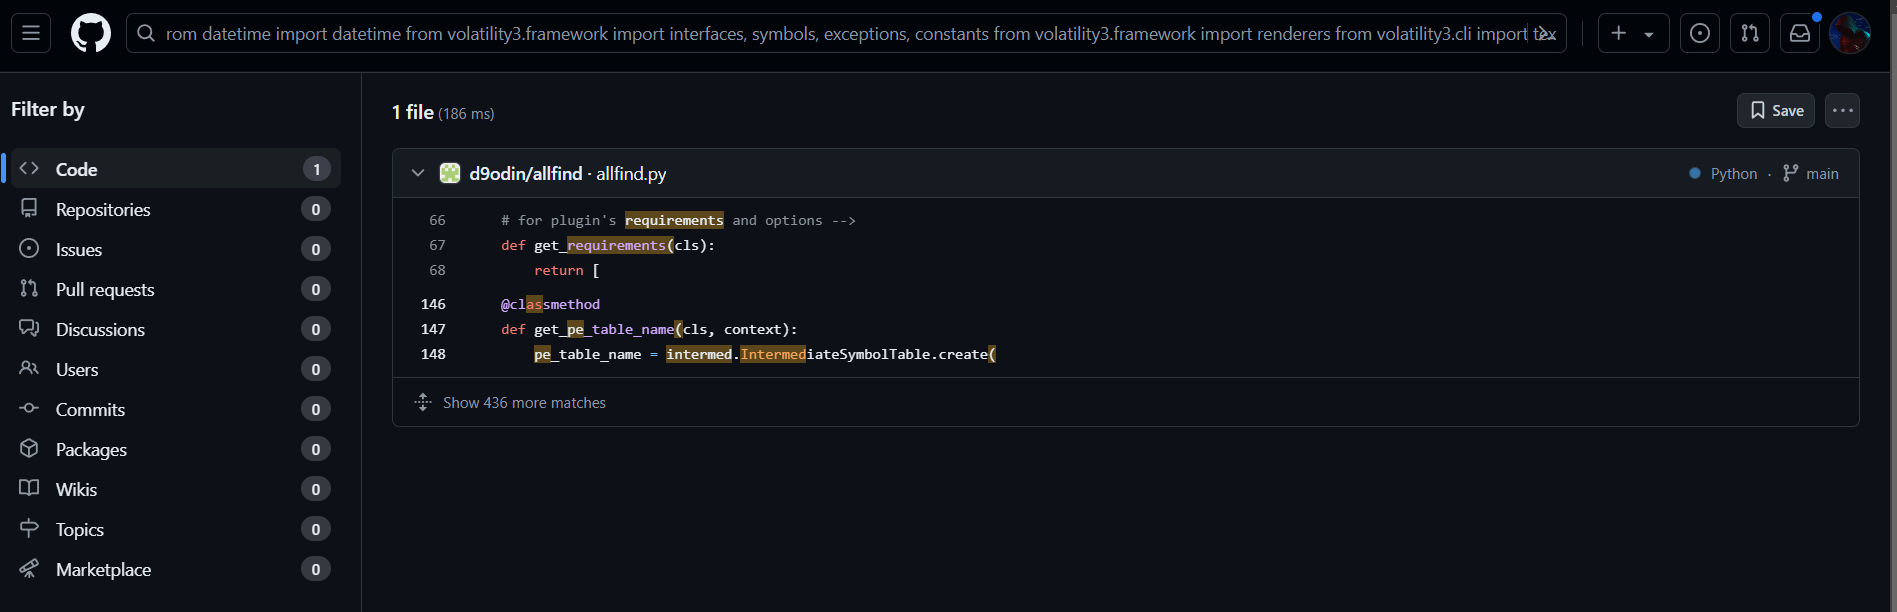Show 436 more matches
Screen dimensions: 1897x612
[524, 402]
